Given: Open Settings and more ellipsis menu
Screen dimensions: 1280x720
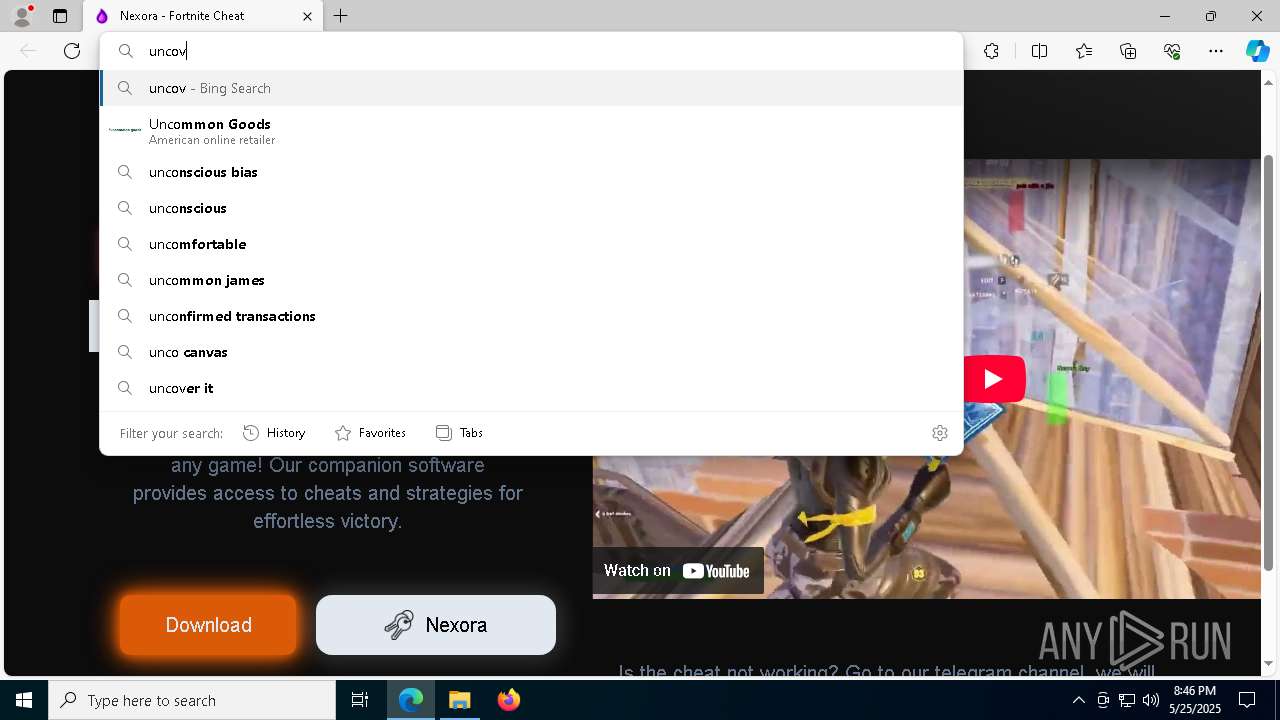Looking at the screenshot, I should point(1216,51).
